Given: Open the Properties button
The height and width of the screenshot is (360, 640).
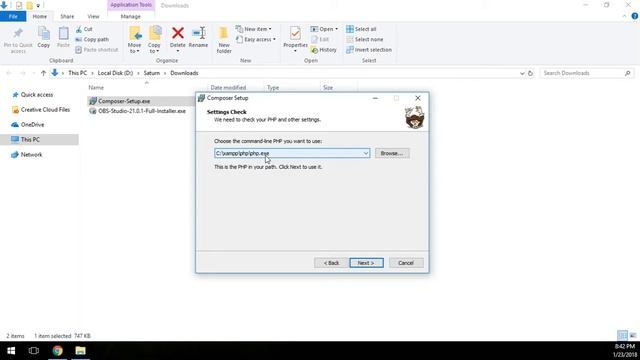Looking at the screenshot, I should [295, 40].
